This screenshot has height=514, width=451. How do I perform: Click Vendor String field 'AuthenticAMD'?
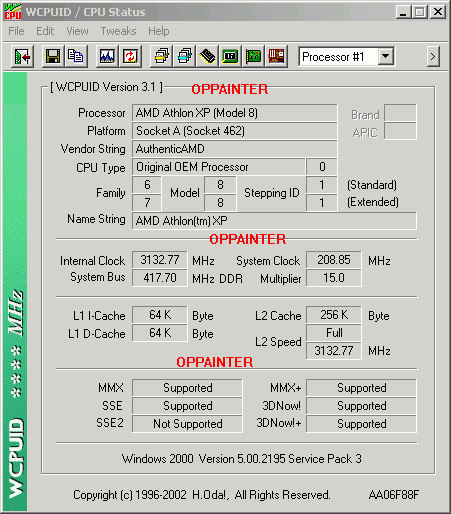point(235,149)
